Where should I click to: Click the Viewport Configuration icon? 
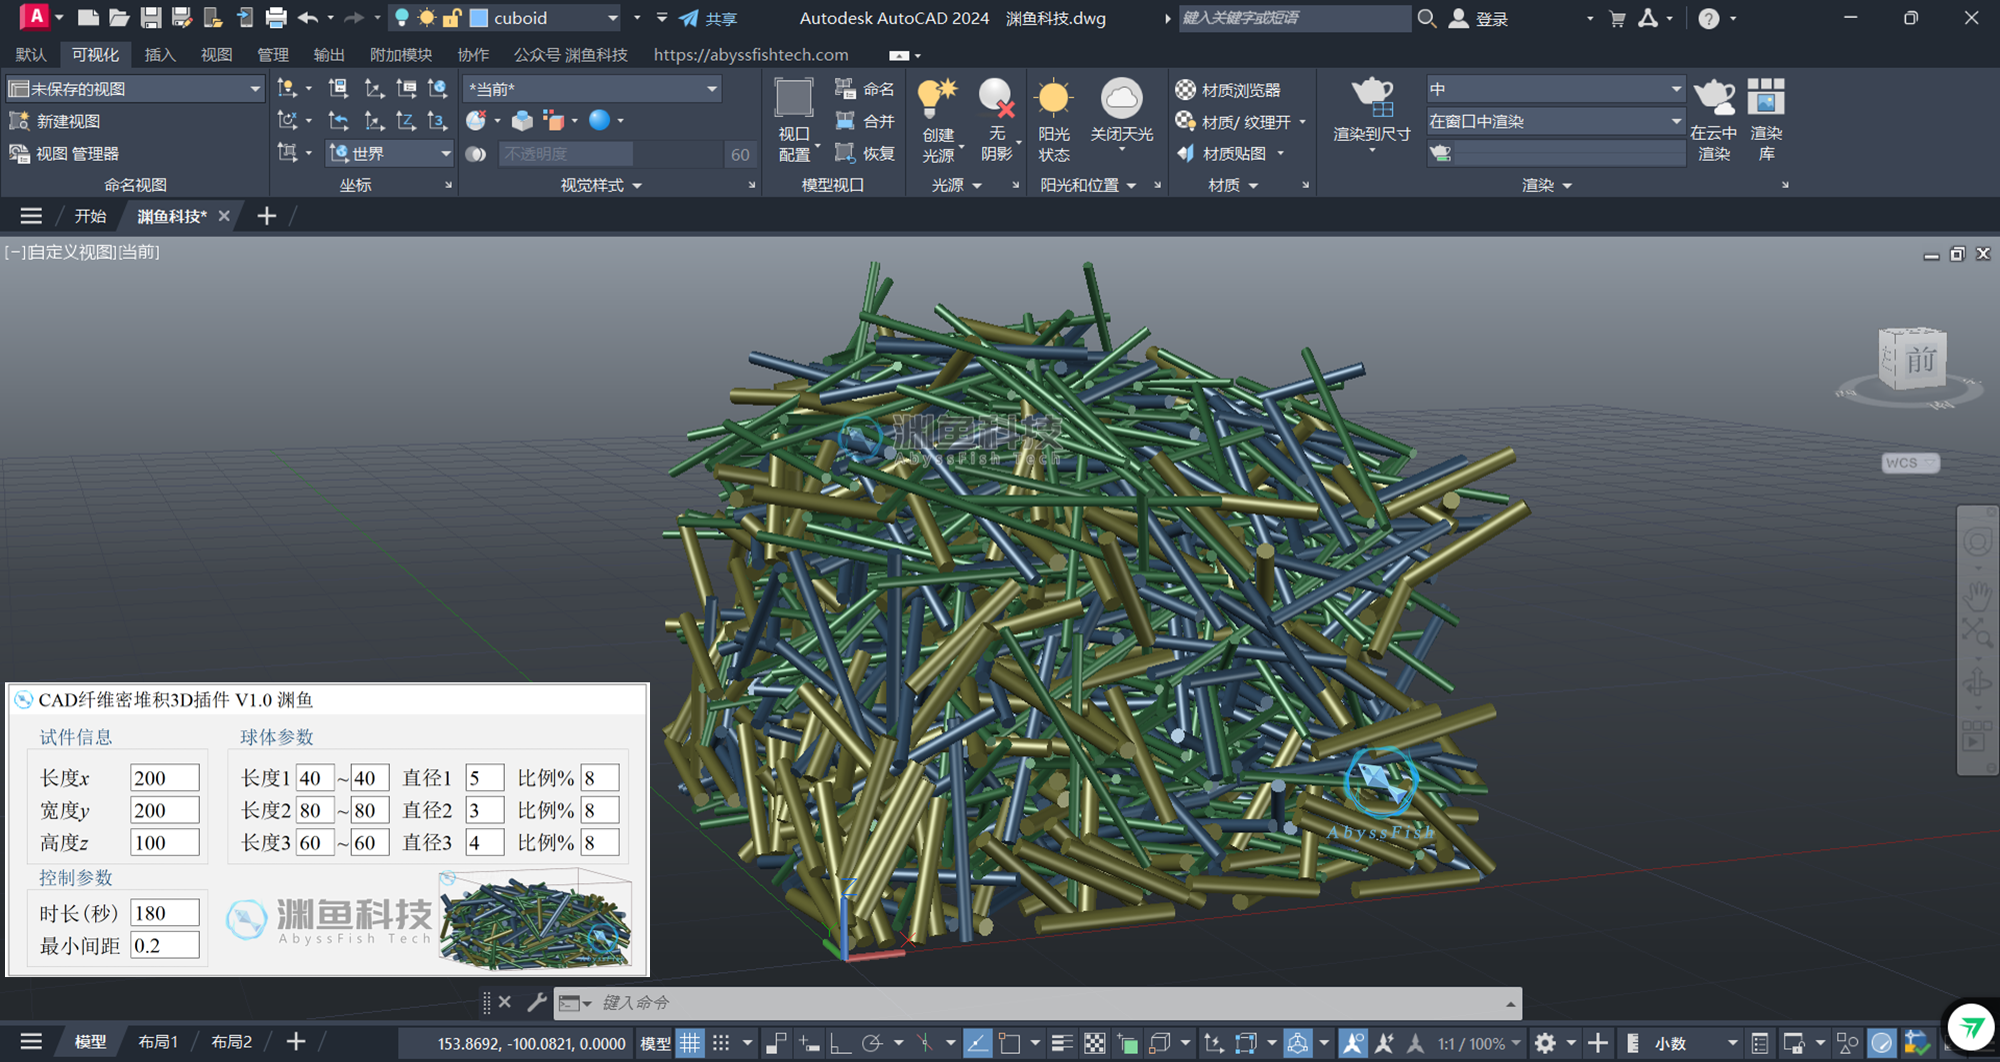(794, 98)
